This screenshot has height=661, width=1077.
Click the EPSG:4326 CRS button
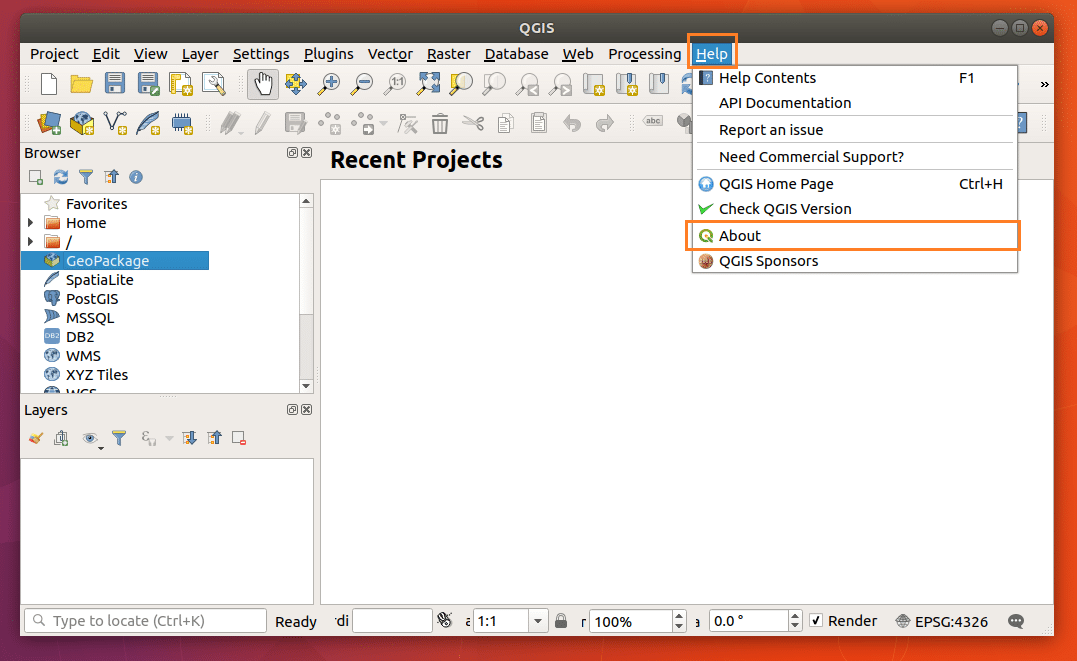pyautogui.click(x=942, y=621)
